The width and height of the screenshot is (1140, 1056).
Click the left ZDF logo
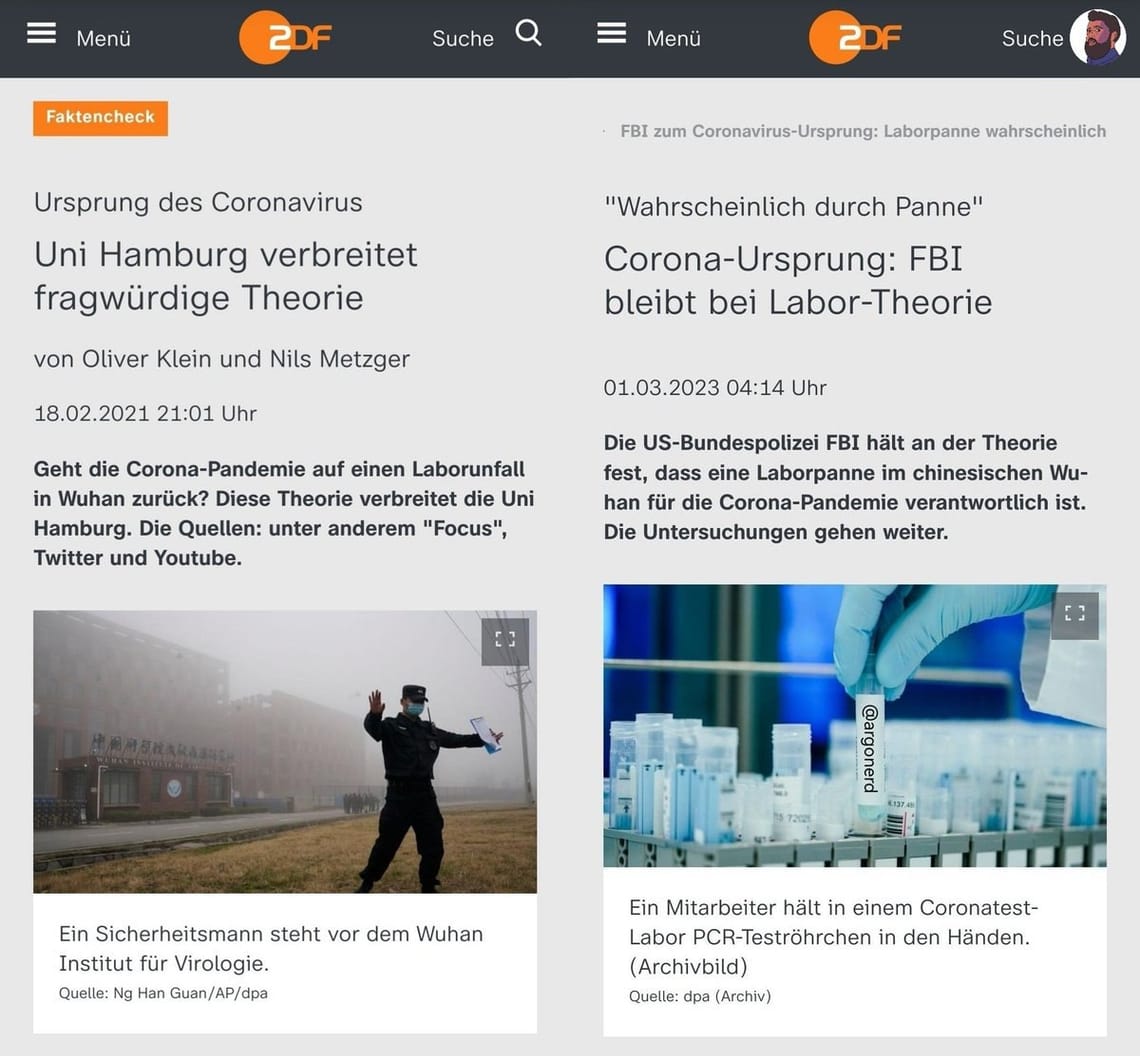pyautogui.click(x=285, y=36)
